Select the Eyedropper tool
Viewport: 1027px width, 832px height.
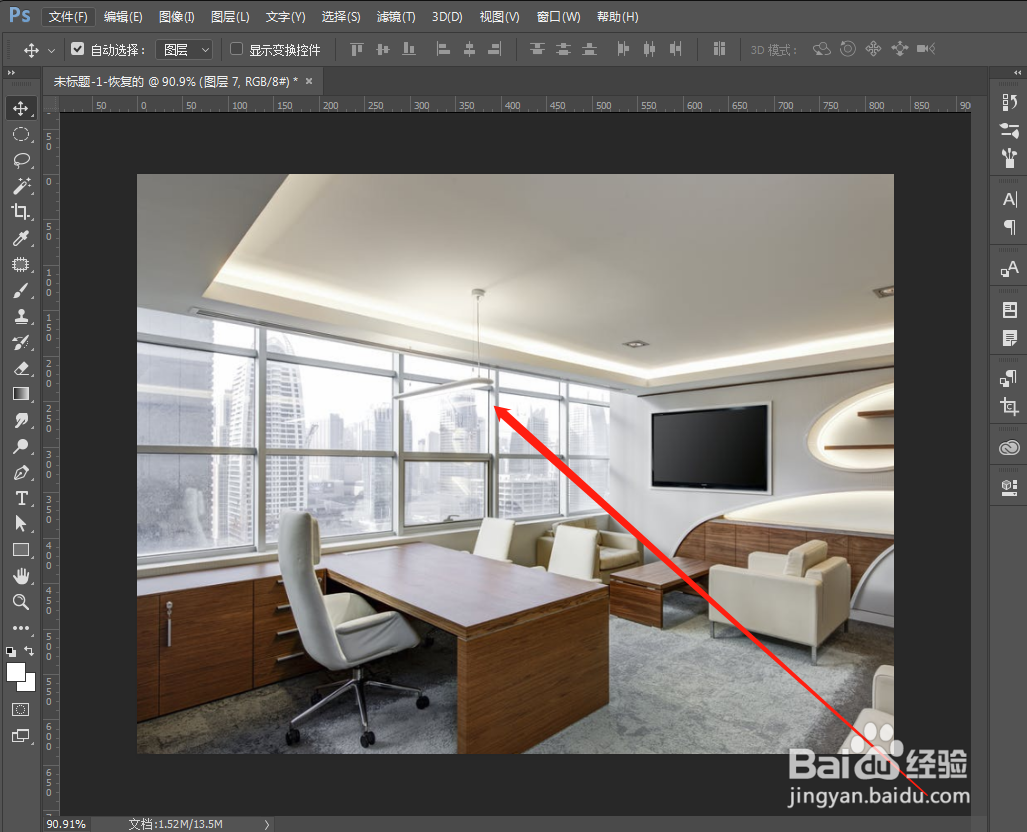pyautogui.click(x=21, y=238)
